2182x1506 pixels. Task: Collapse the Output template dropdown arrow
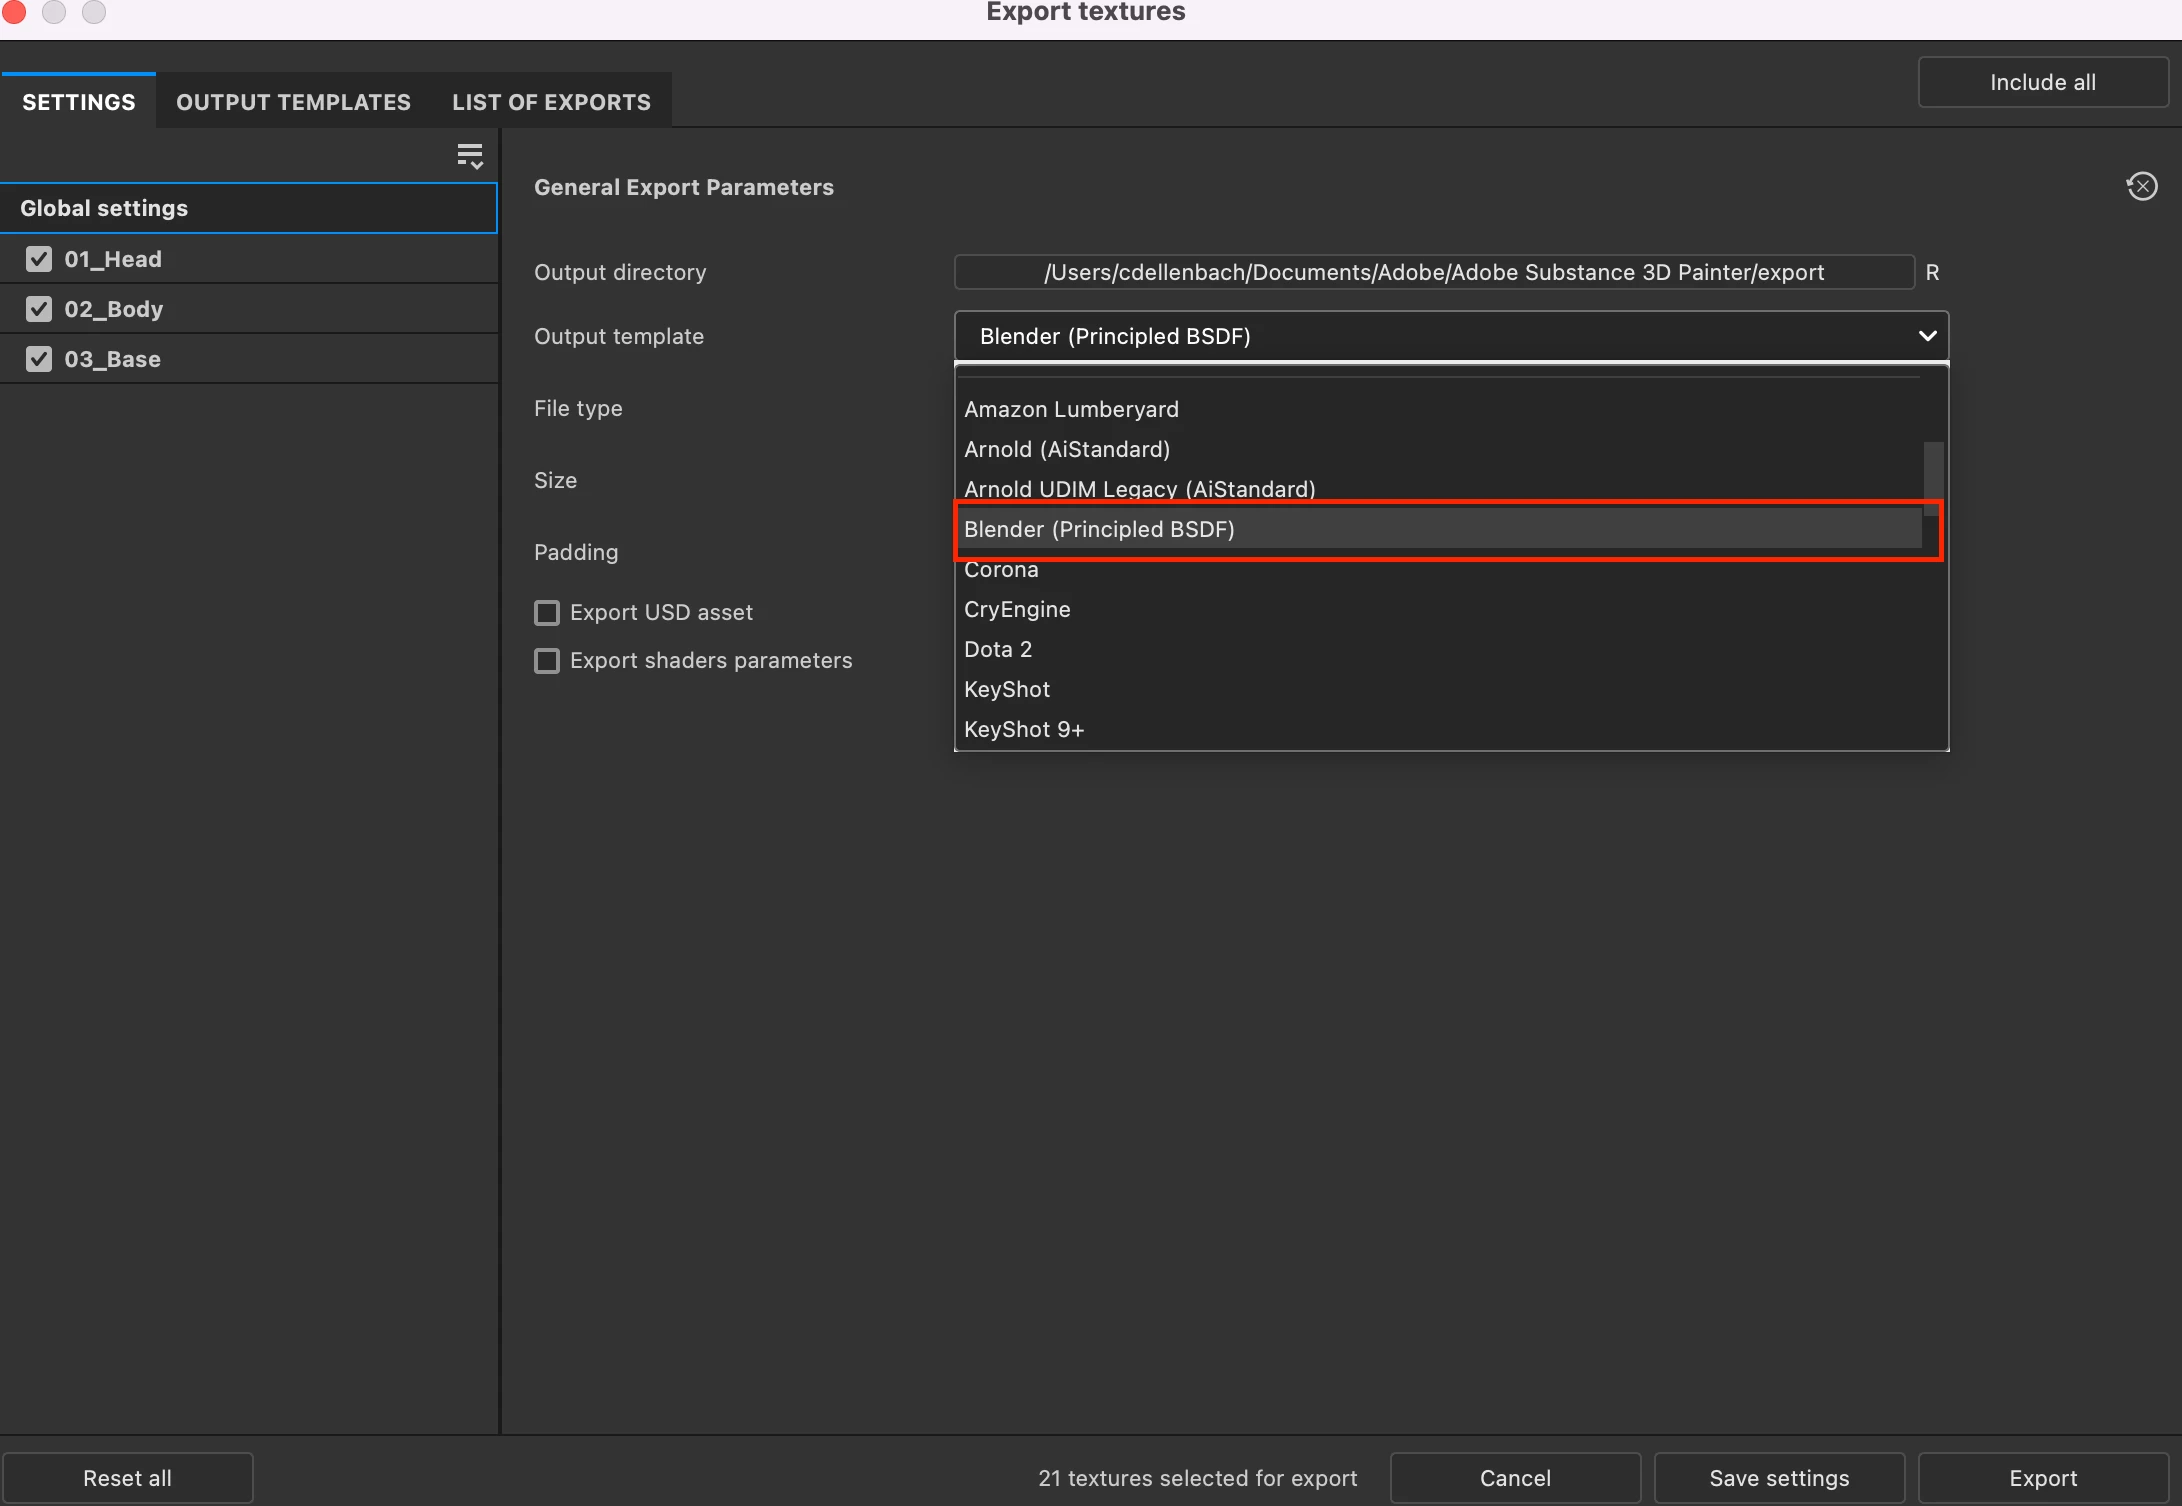(1927, 336)
